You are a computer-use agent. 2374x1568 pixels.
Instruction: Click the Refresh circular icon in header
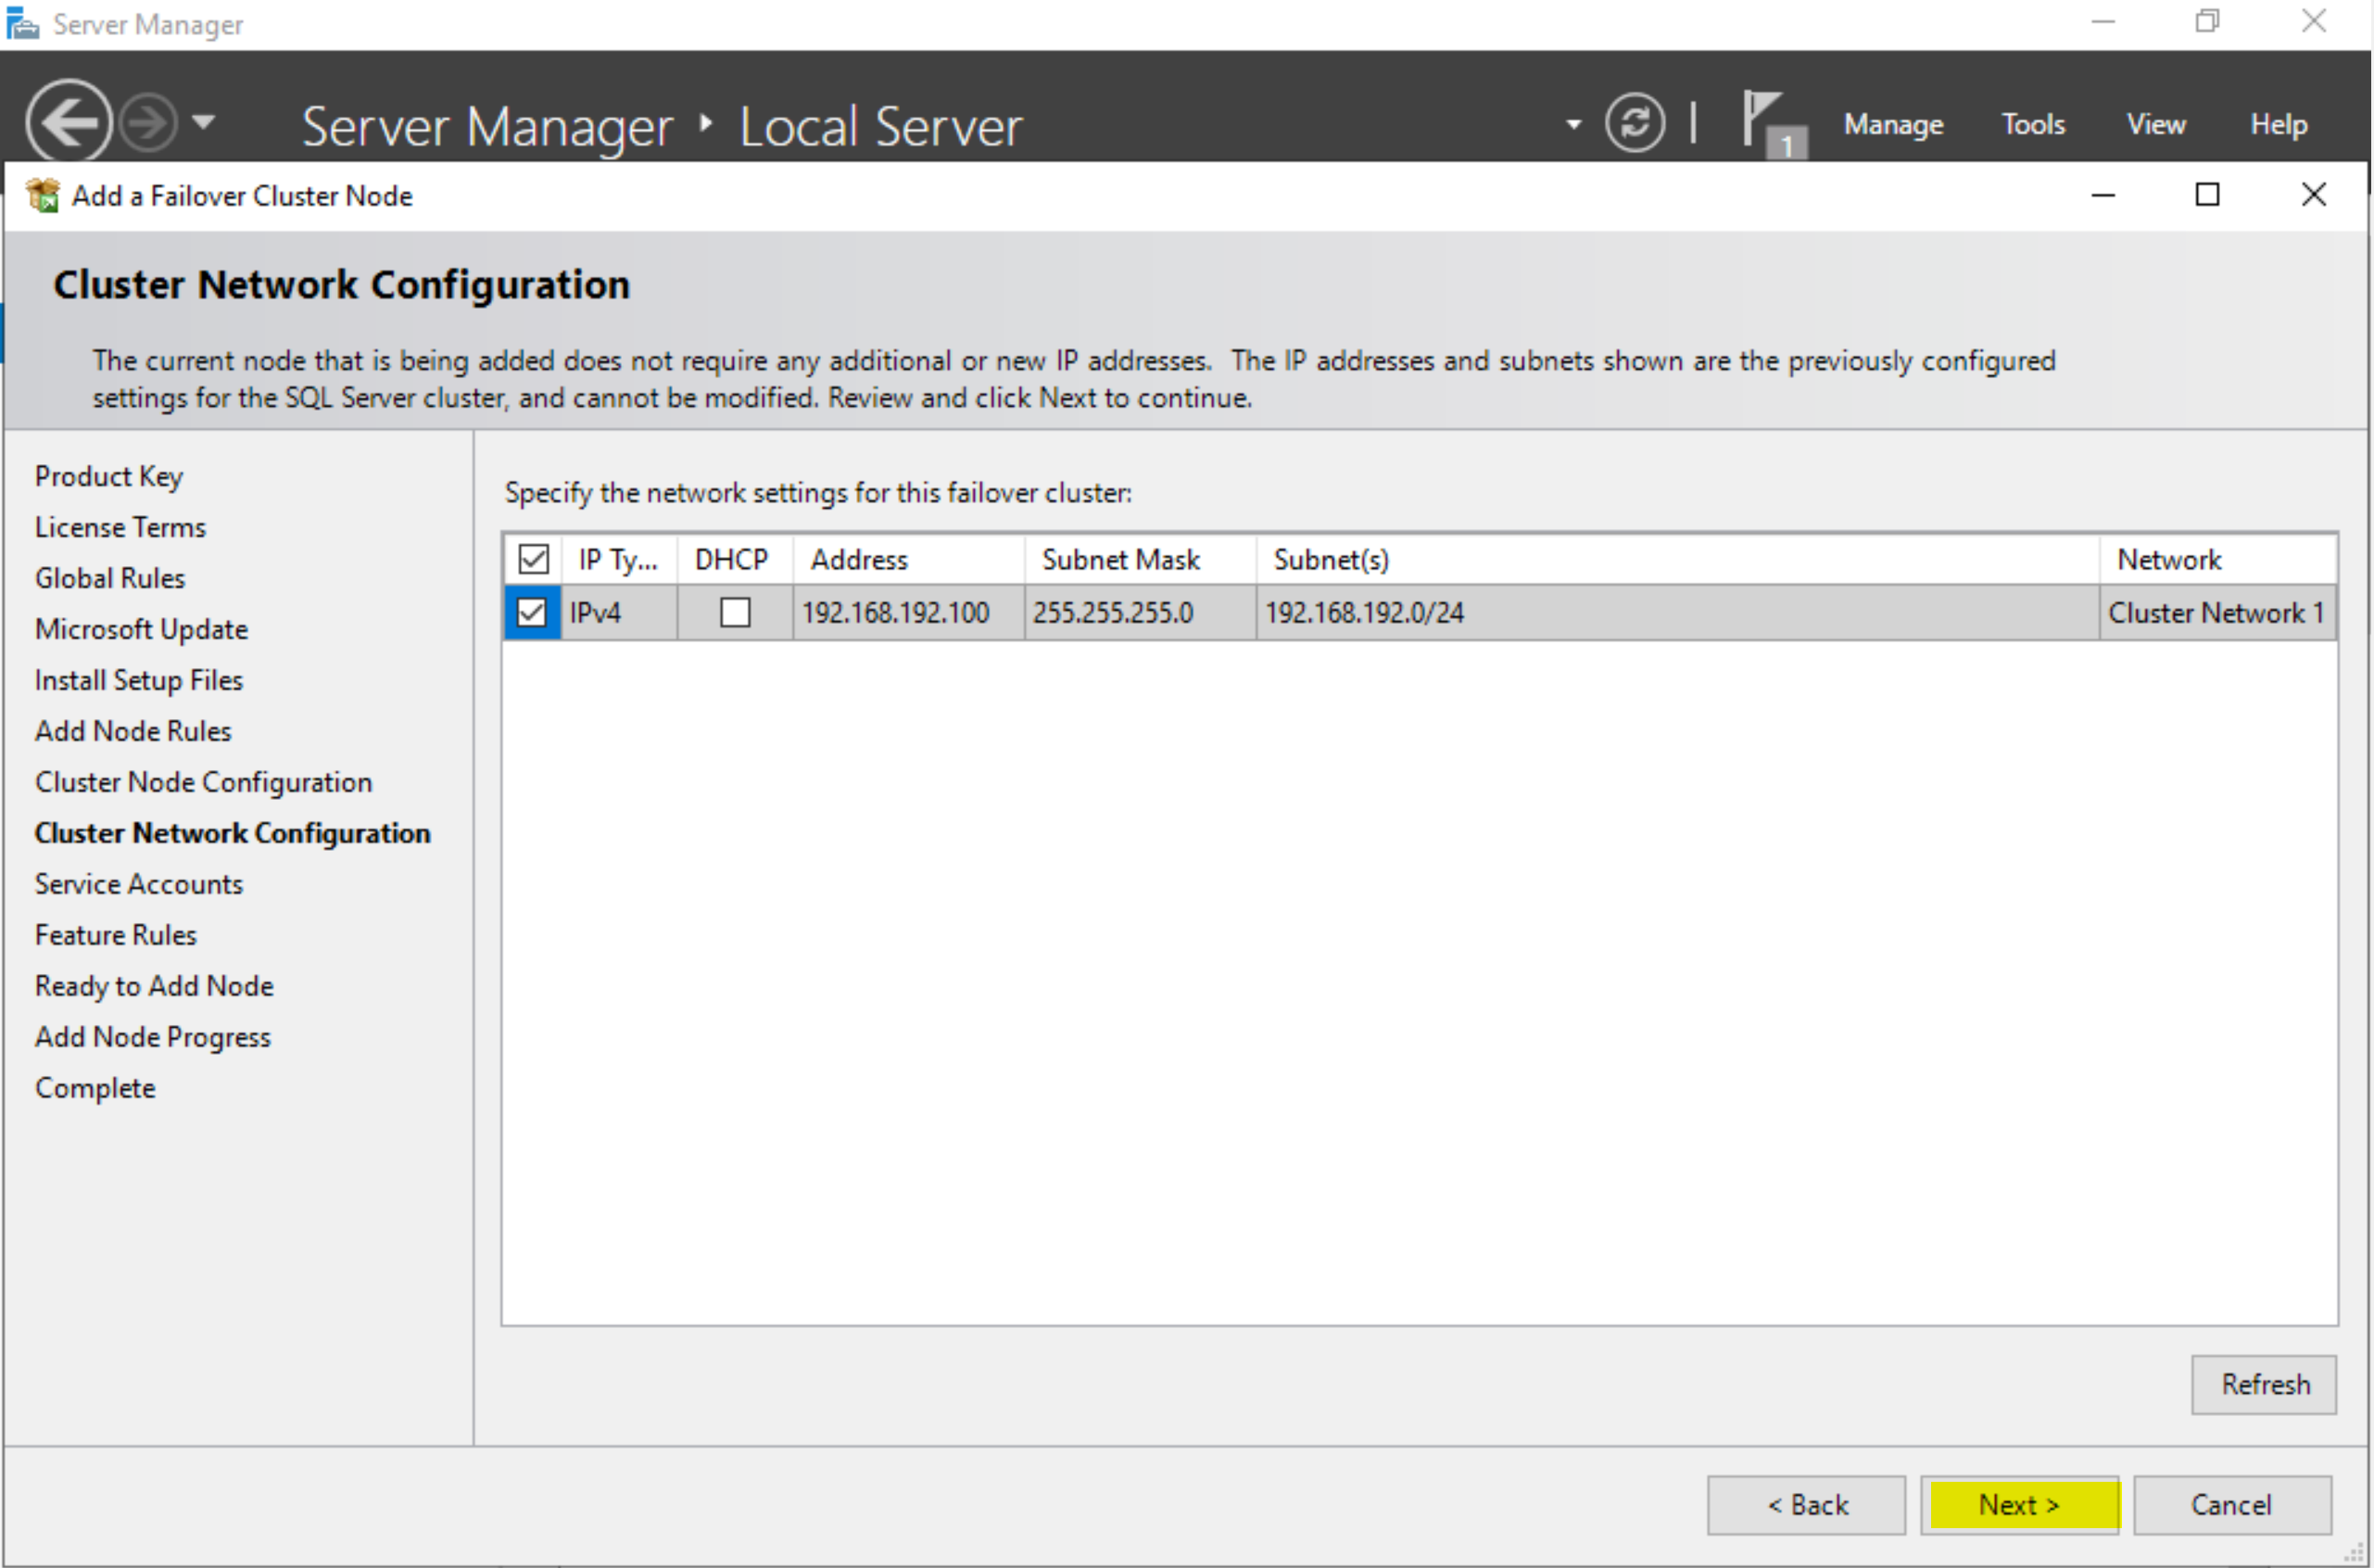1635,123
